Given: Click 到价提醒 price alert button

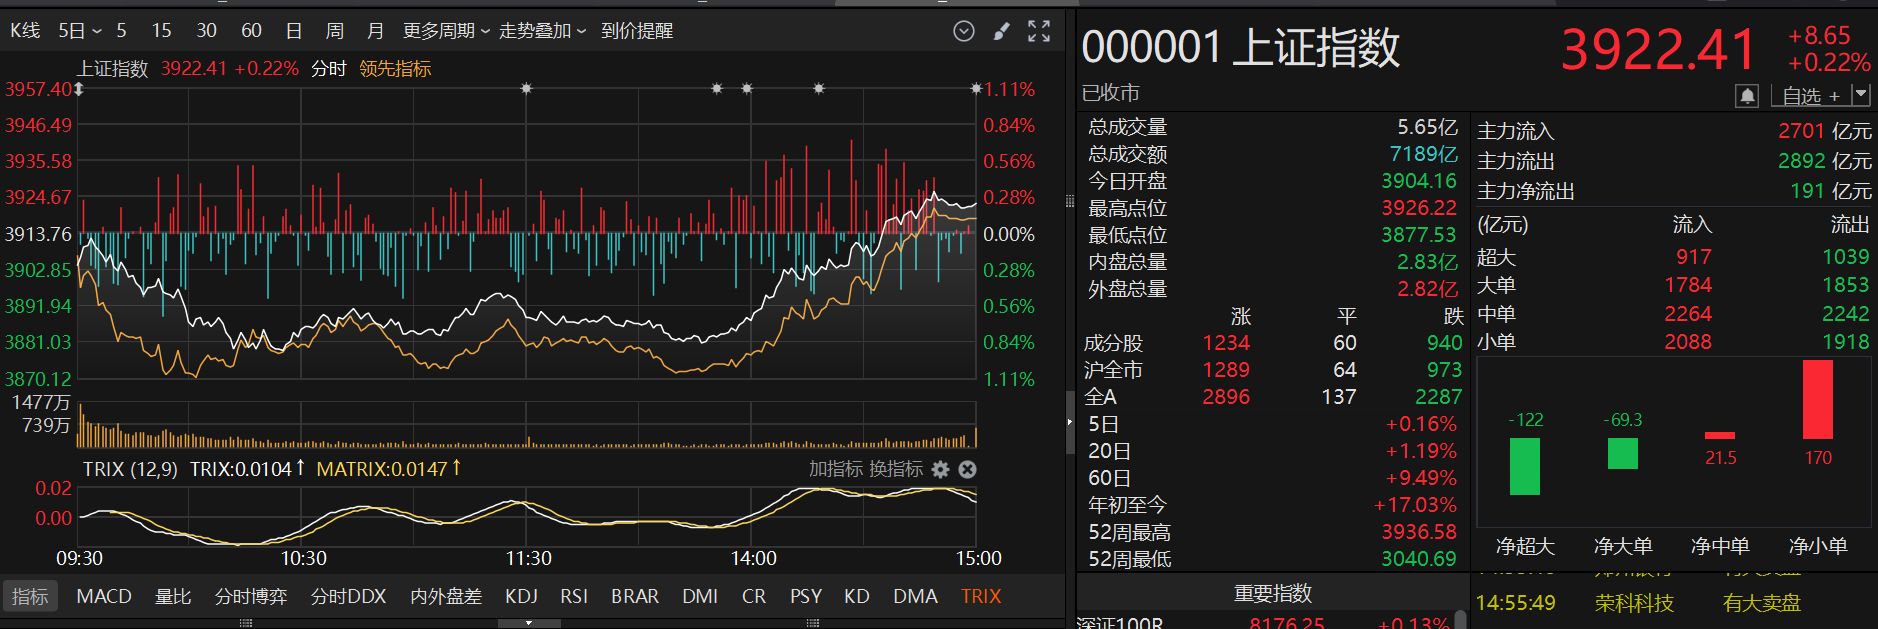Looking at the screenshot, I should (637, 31).
